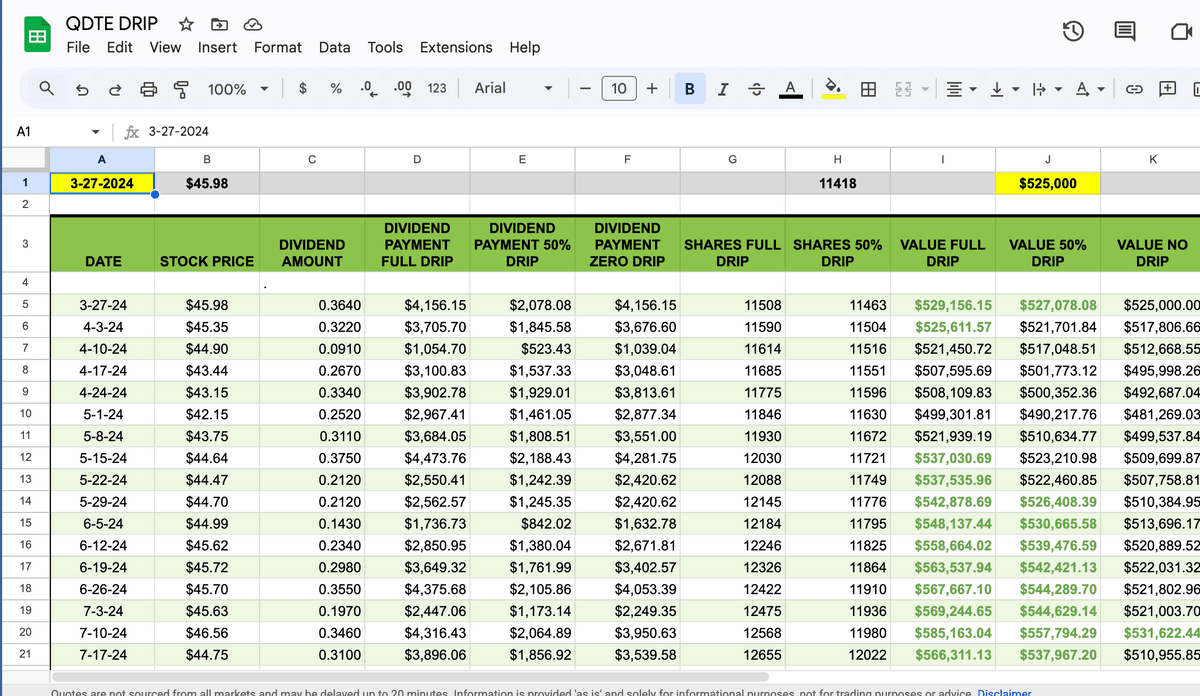Open more number formats (123)
This screenshot has width=1200, height=696.
[437, 88]
